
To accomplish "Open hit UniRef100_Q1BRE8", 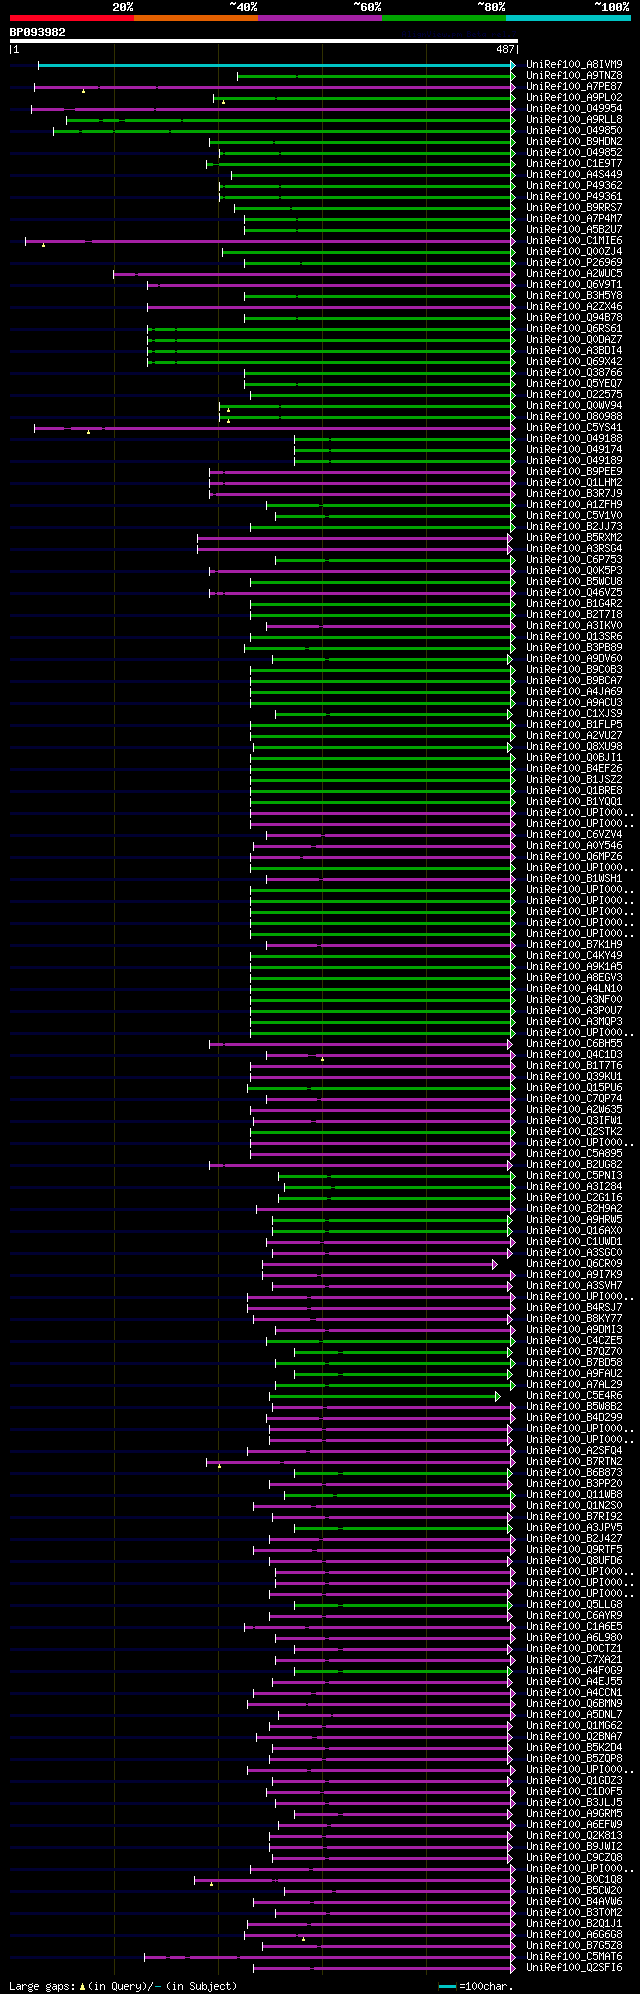I will pos(574,791).
